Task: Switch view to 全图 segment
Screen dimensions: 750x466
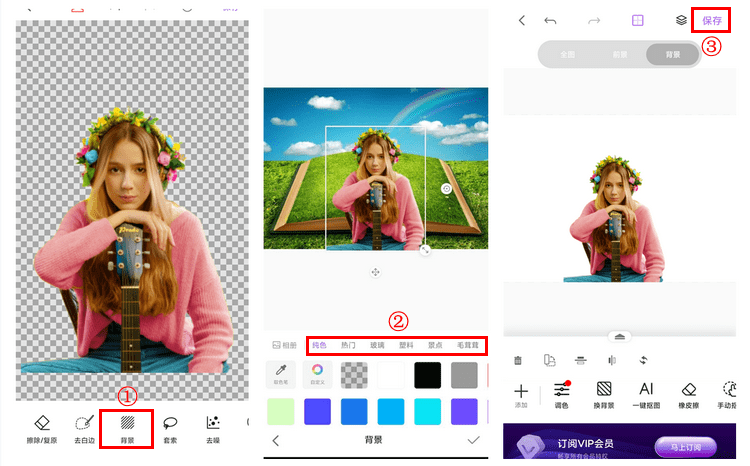Action: click(x=566, y=54)
